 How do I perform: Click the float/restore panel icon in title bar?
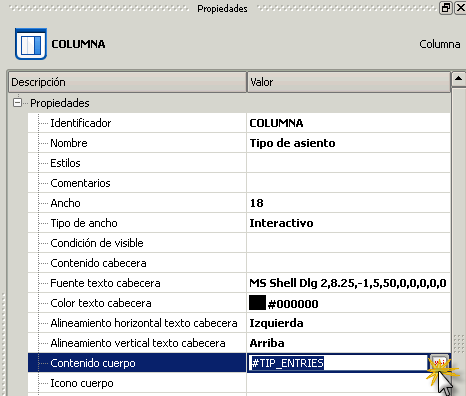[446, 7]
